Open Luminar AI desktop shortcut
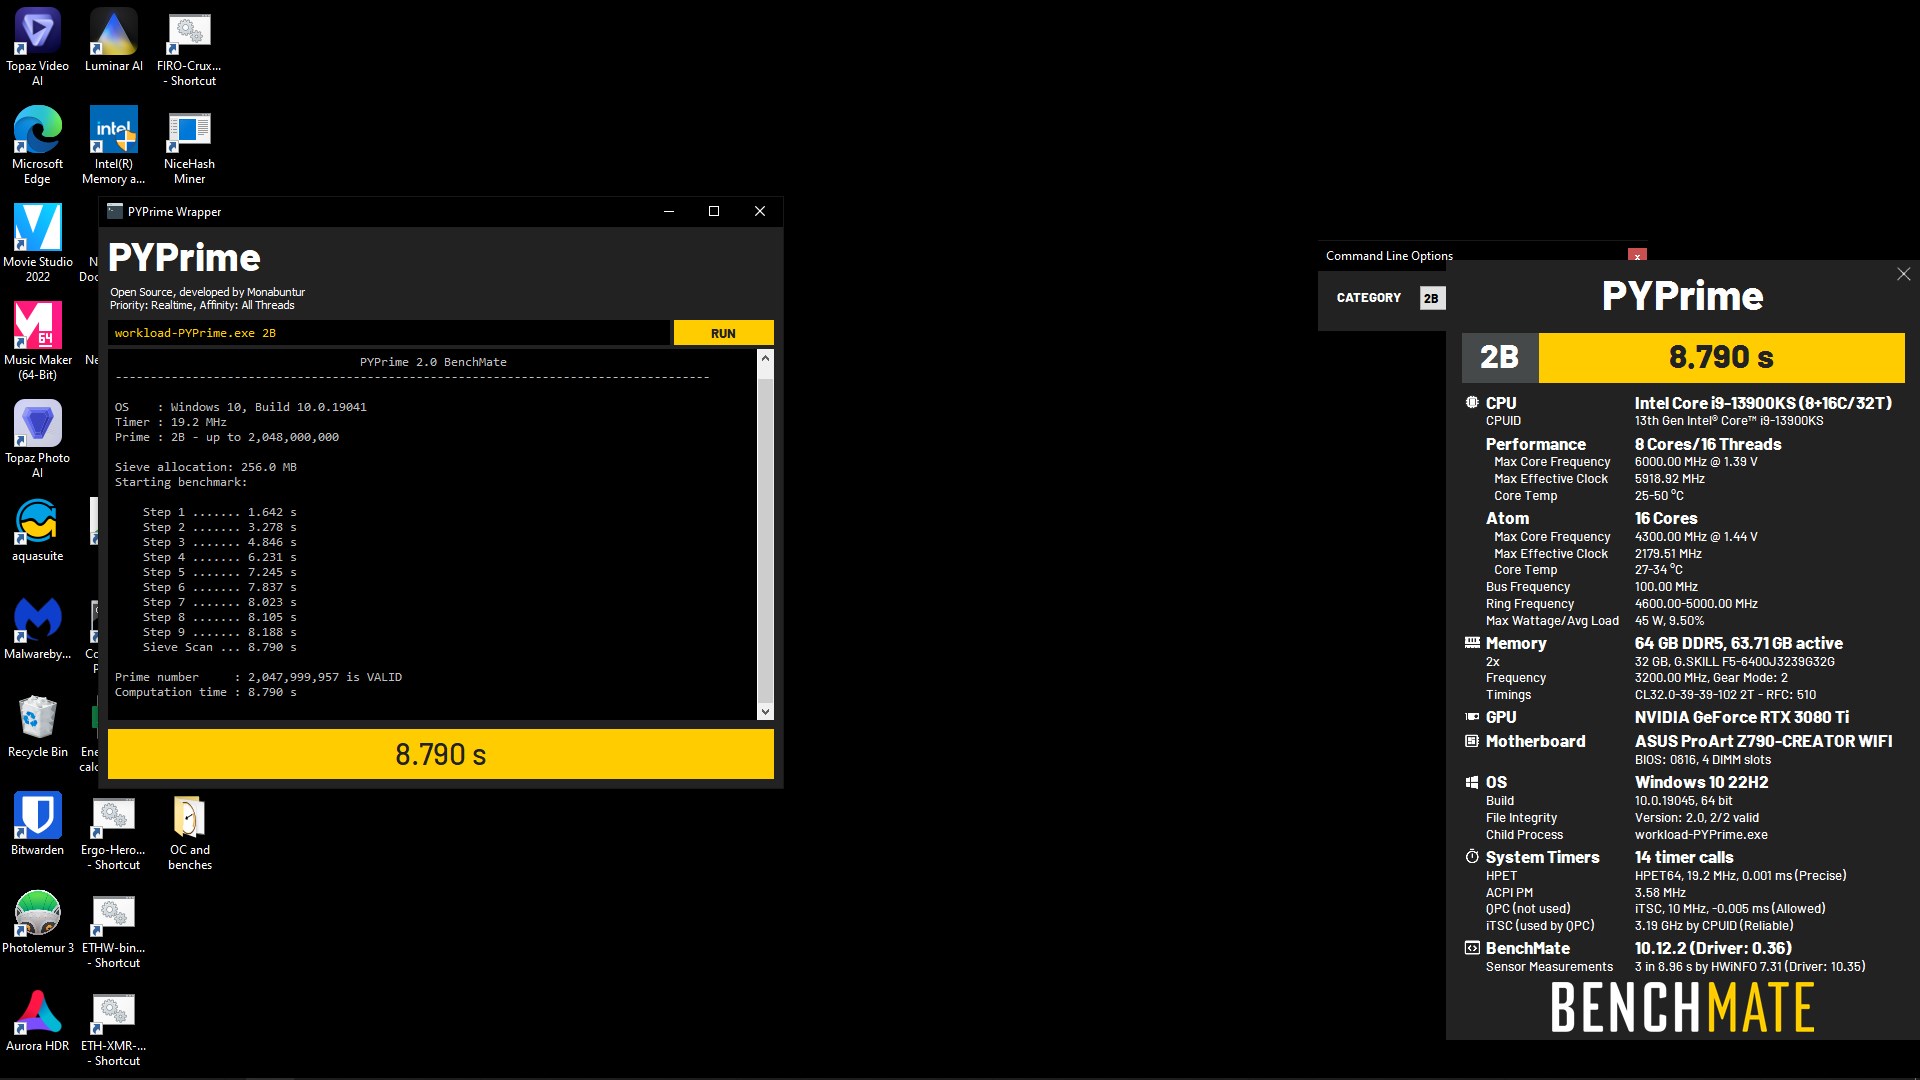Viewport: 1920px width, 1080px height. click(114, 40)
